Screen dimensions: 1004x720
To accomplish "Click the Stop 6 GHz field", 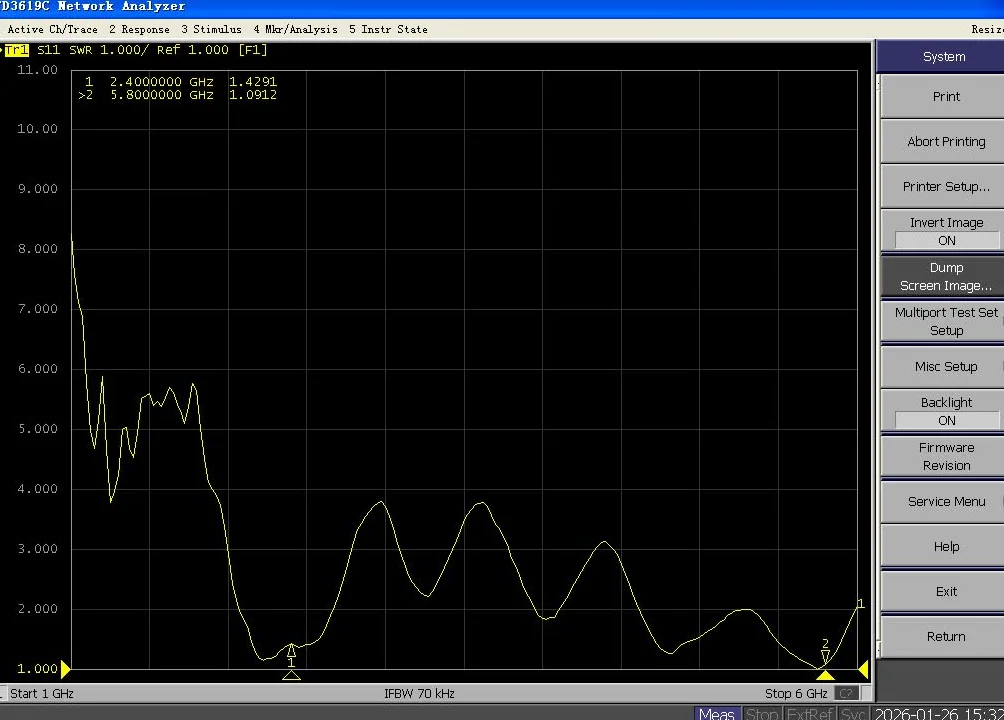I will point(796,693).
